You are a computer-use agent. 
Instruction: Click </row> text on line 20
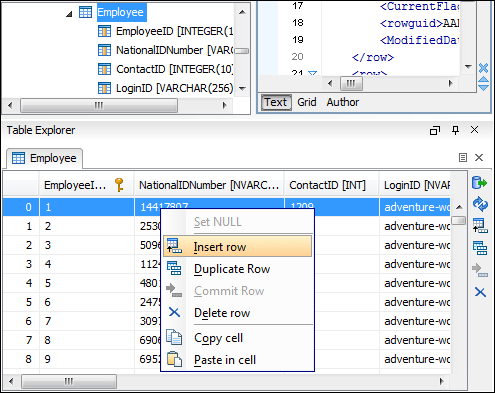click(373, 57)
